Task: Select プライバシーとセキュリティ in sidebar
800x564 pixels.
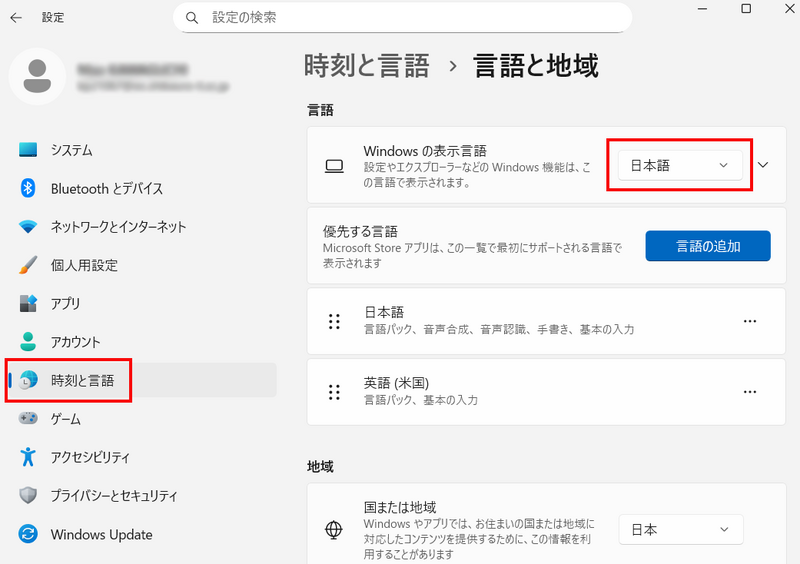Action: [113, 496]
